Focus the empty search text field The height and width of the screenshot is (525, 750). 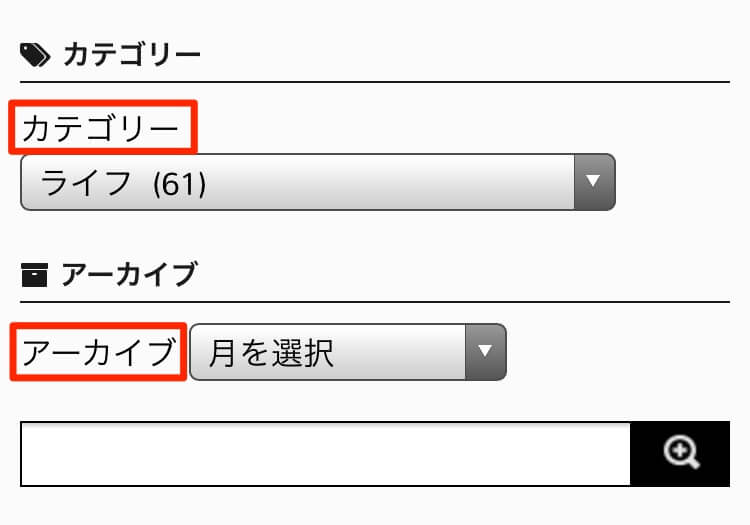[326, 454]
